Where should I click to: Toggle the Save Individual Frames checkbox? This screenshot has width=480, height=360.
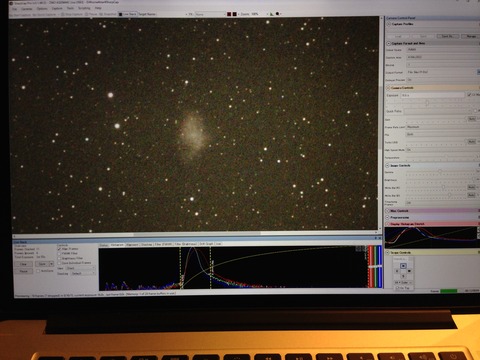(59, 263)
